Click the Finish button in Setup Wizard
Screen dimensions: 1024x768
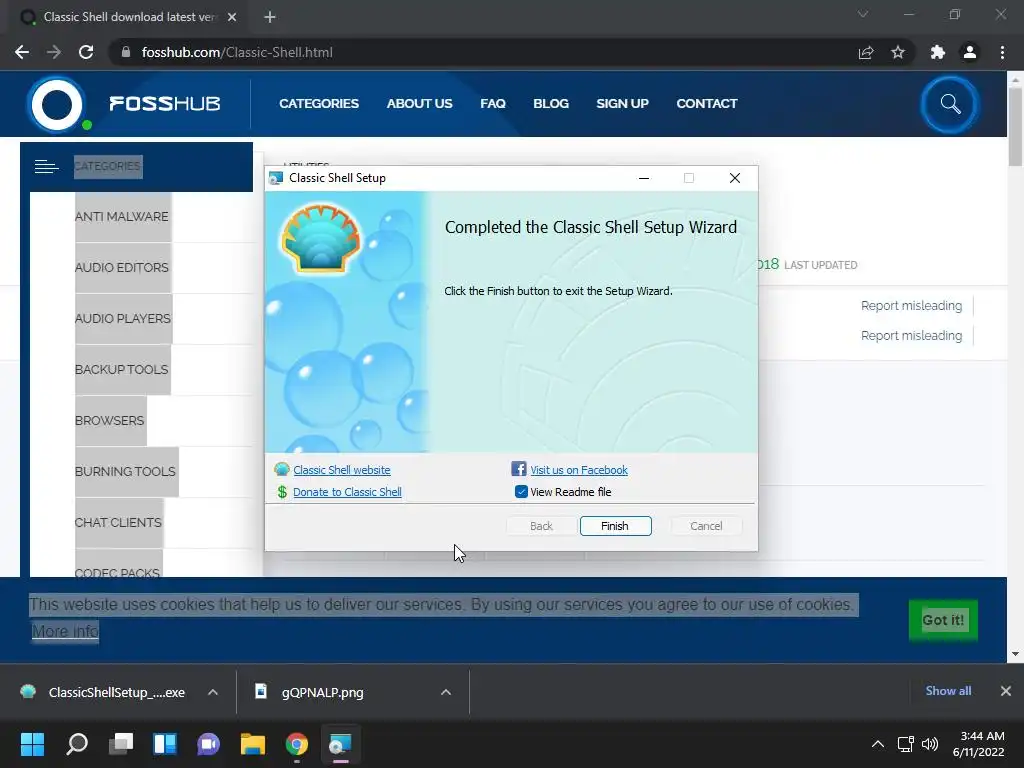[615, 526]
